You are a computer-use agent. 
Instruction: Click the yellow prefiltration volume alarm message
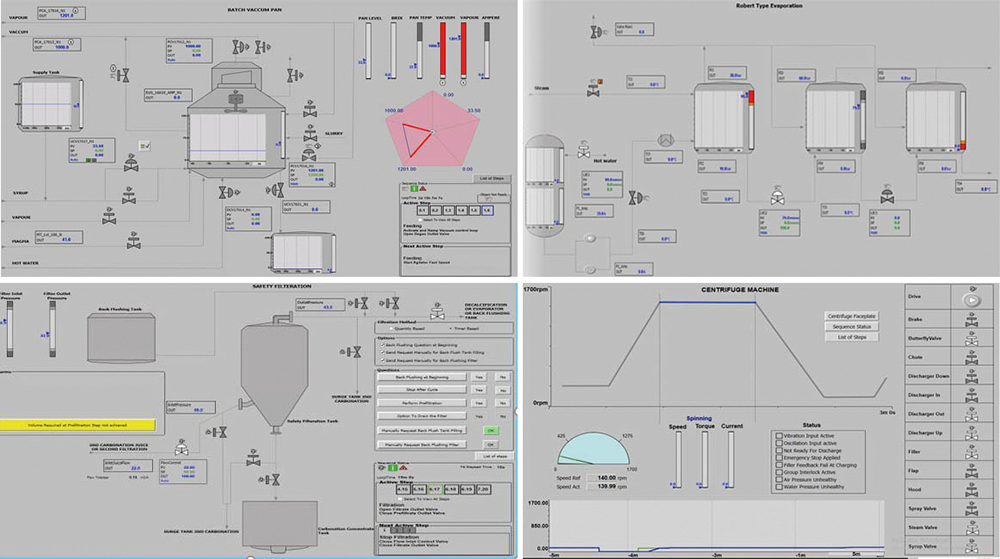77,425
